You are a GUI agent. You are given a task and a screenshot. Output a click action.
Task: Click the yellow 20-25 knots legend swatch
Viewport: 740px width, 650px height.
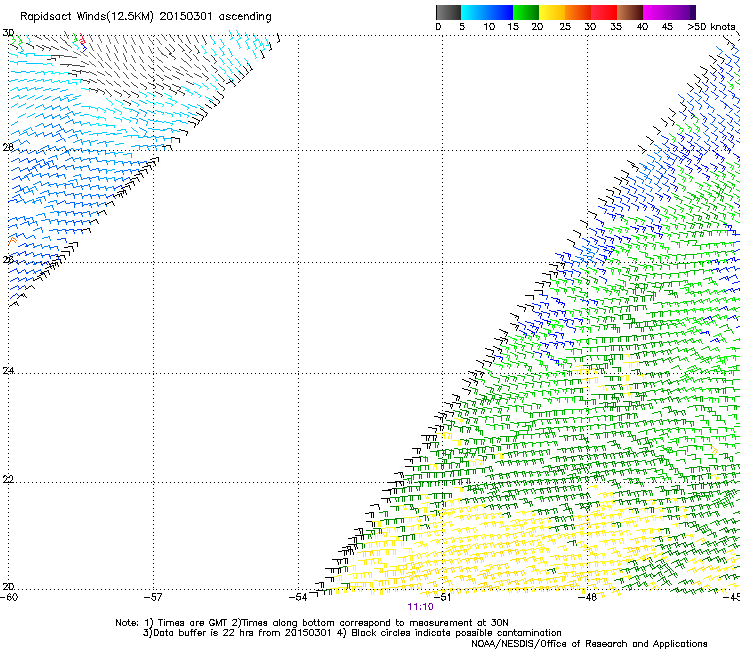click(x=552, y=12)
